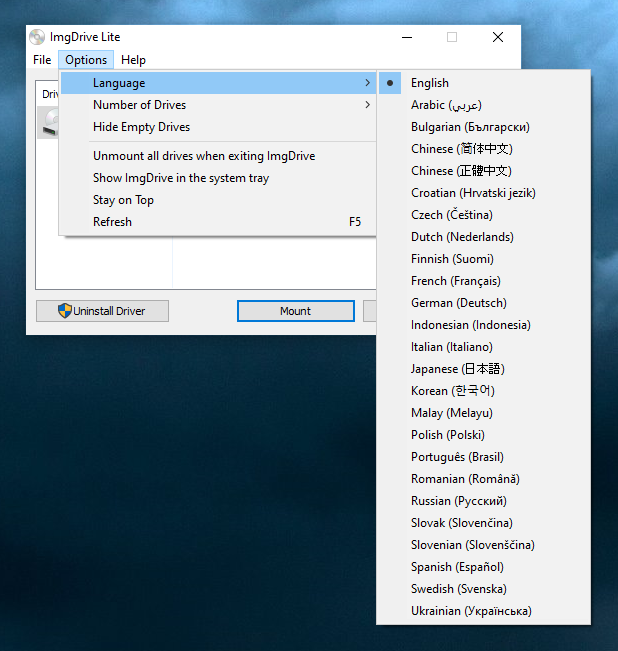Choose Italian (Italiano) language
The width and height of the screenshot is (618, 651).
484,347
